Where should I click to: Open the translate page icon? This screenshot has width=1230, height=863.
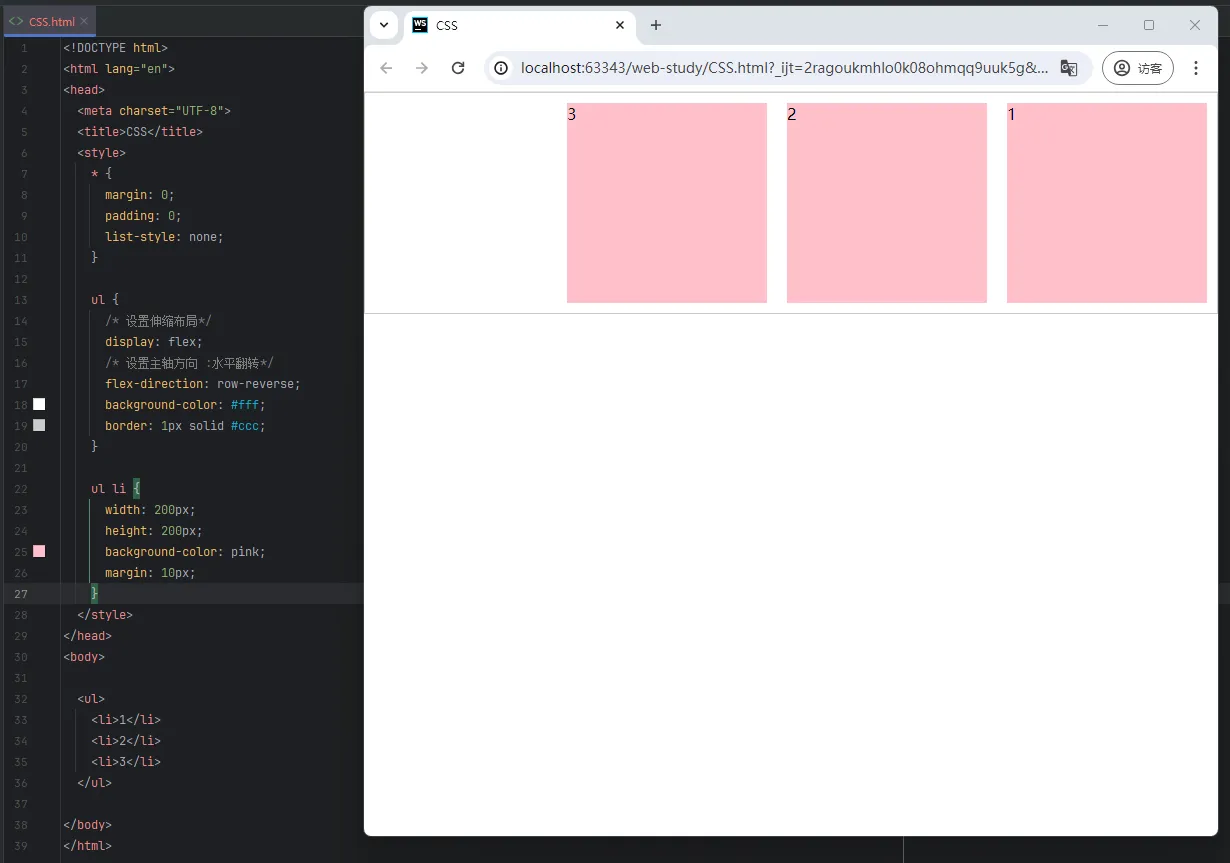point(1069,68)
